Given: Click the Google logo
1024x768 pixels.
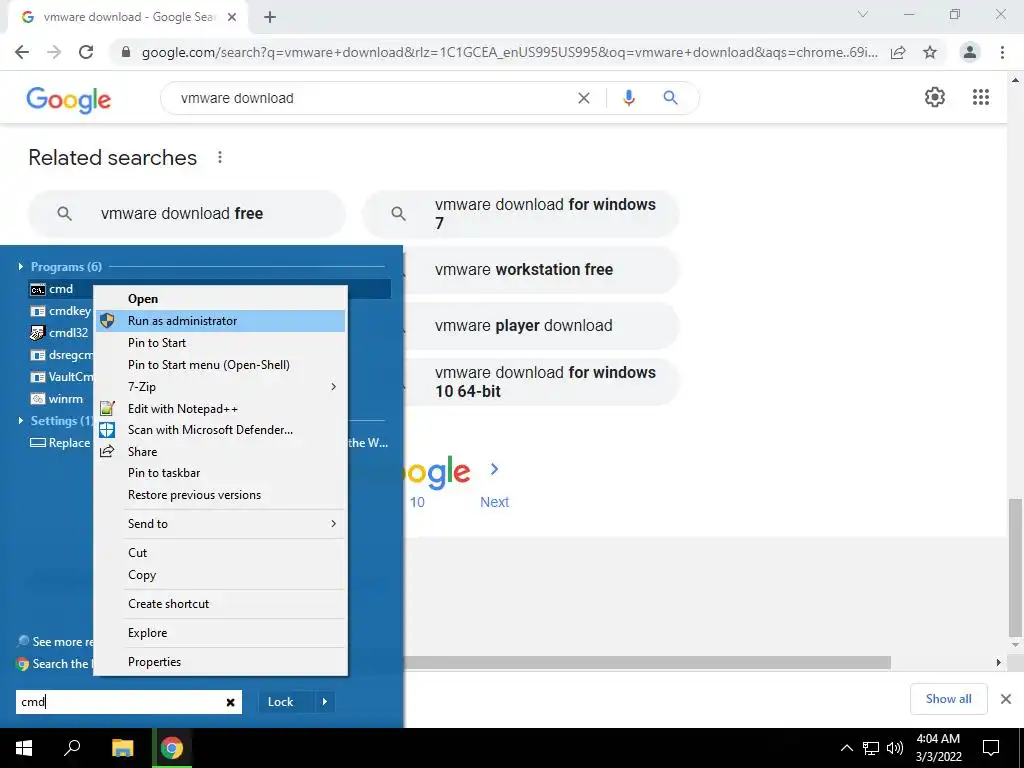Looking at the screenshot, I should point(69,100).
